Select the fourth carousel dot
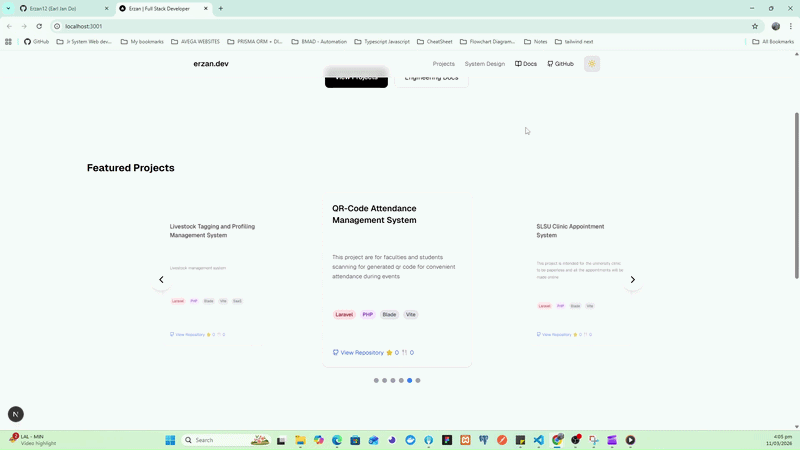The image size is (800, 450). coord(401,381)
